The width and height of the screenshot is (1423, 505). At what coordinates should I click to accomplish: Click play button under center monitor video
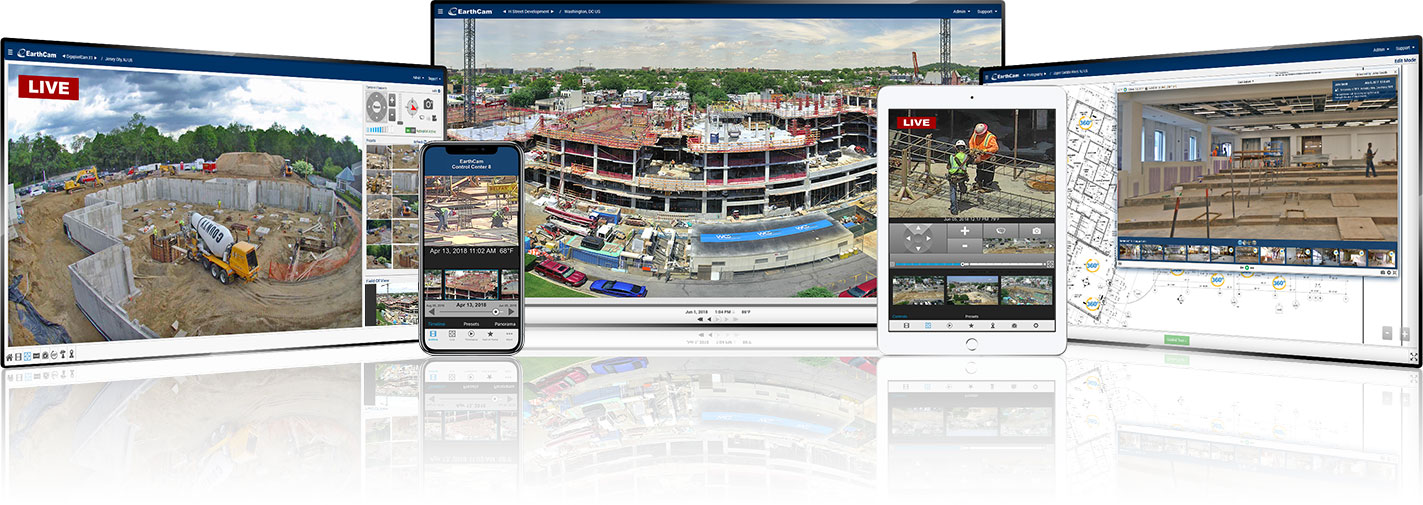718,319
